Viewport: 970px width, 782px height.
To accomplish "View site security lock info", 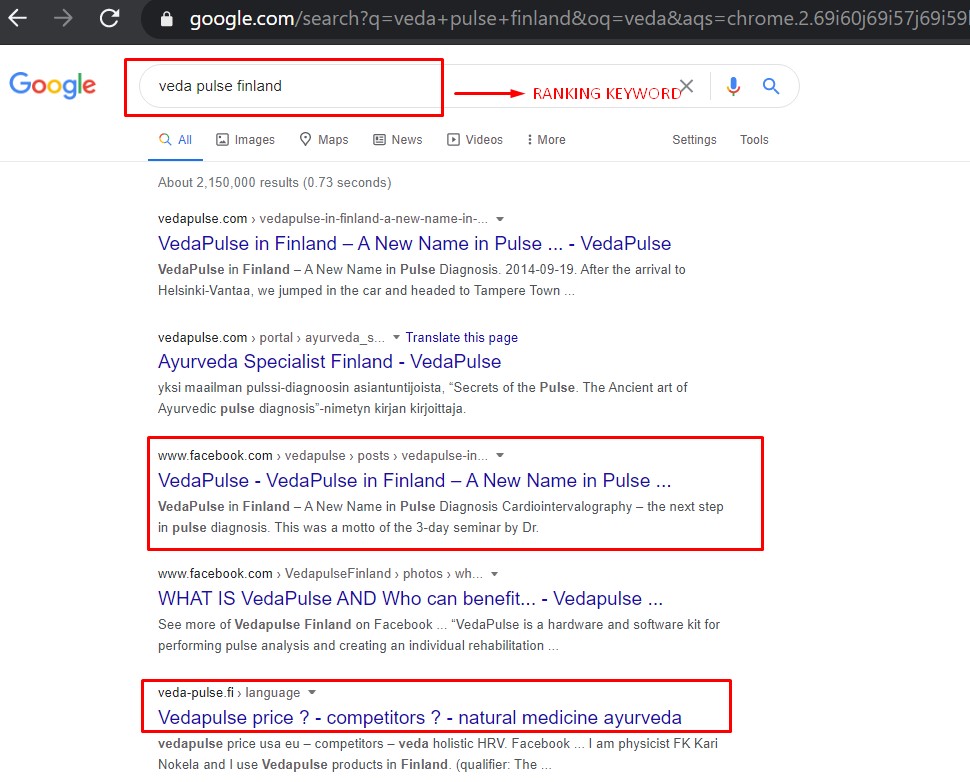I will [166, 19].
